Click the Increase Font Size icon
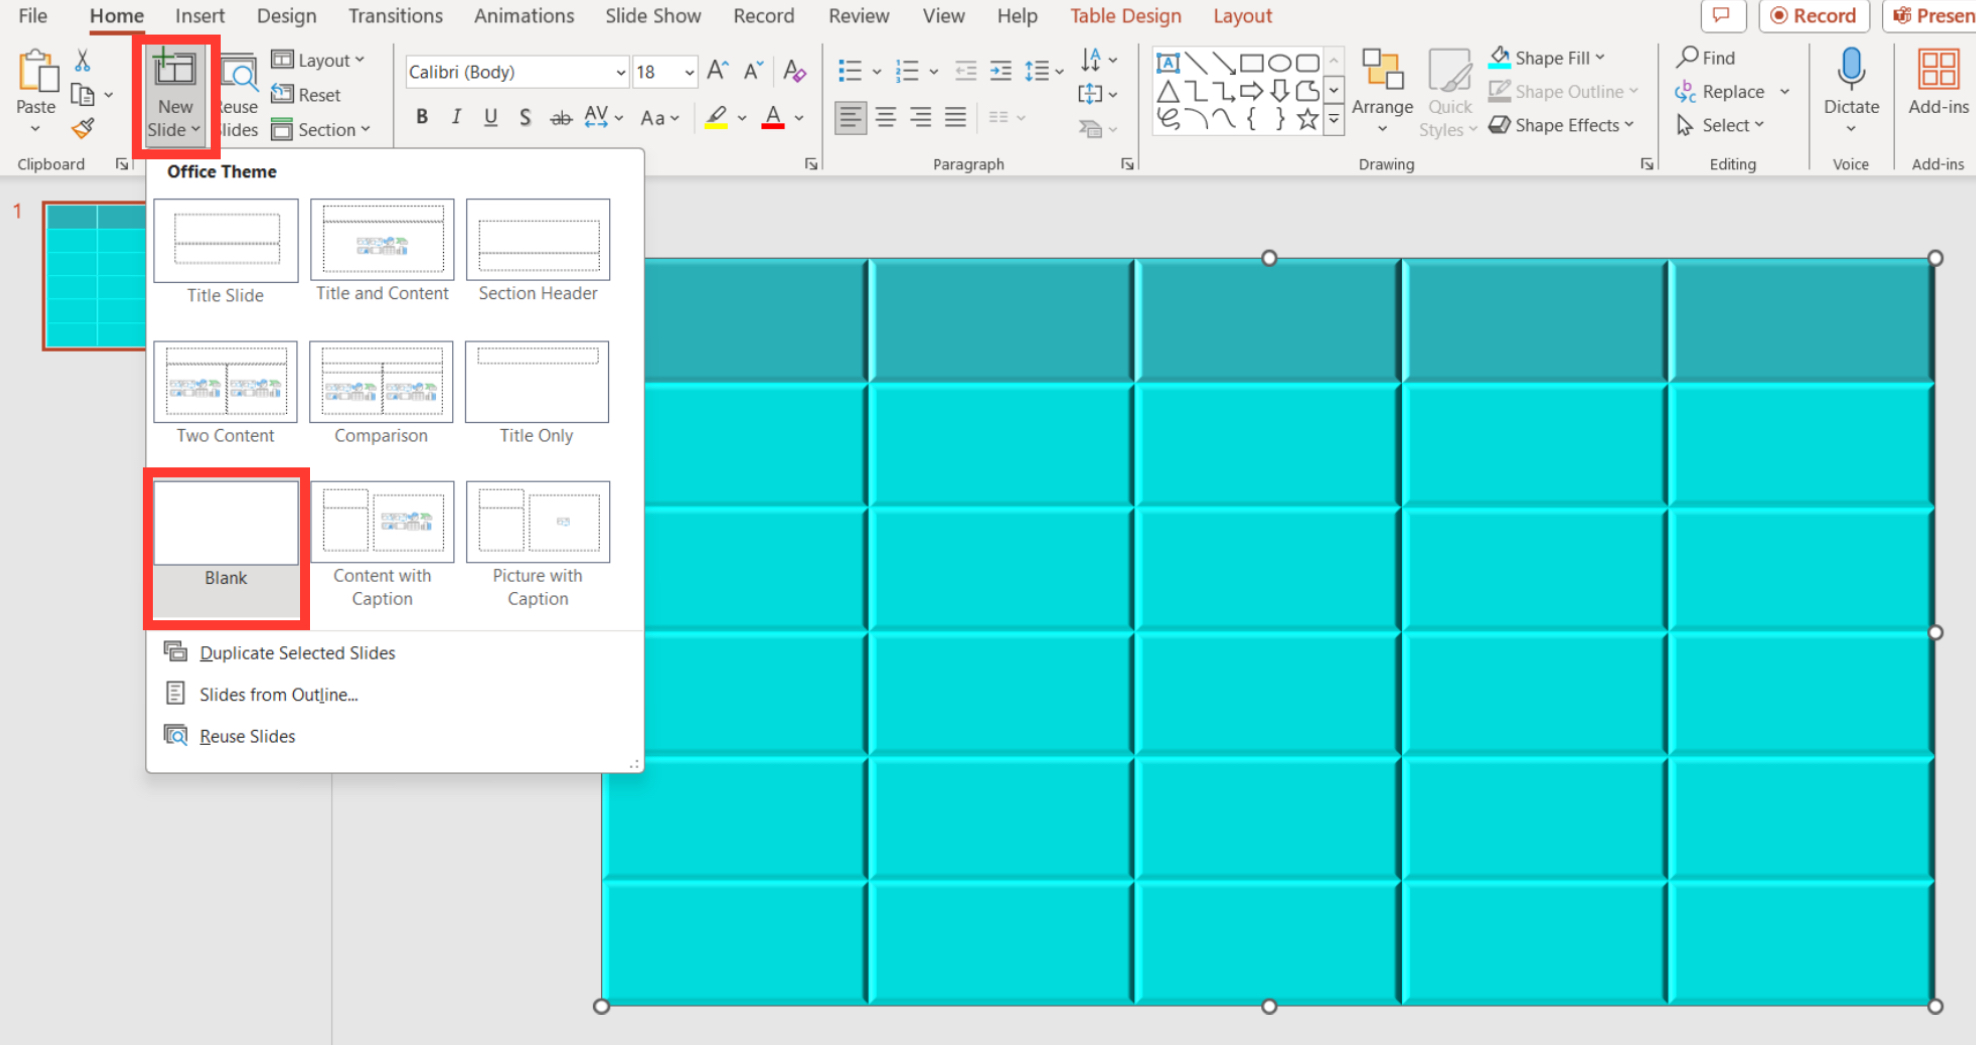This screenshot has height=1045, width=1976. tap(717, 71)
